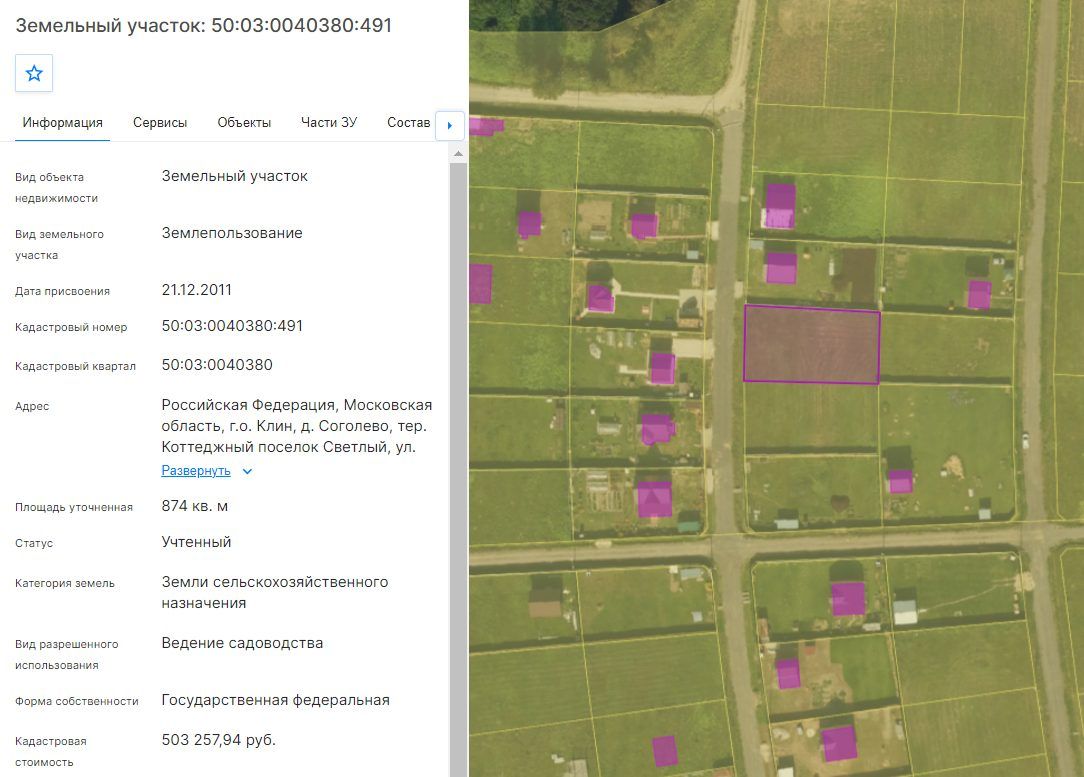Click magenta building partially cut at top-left map edge
The image size is (1084, 777).
[486, 126]
